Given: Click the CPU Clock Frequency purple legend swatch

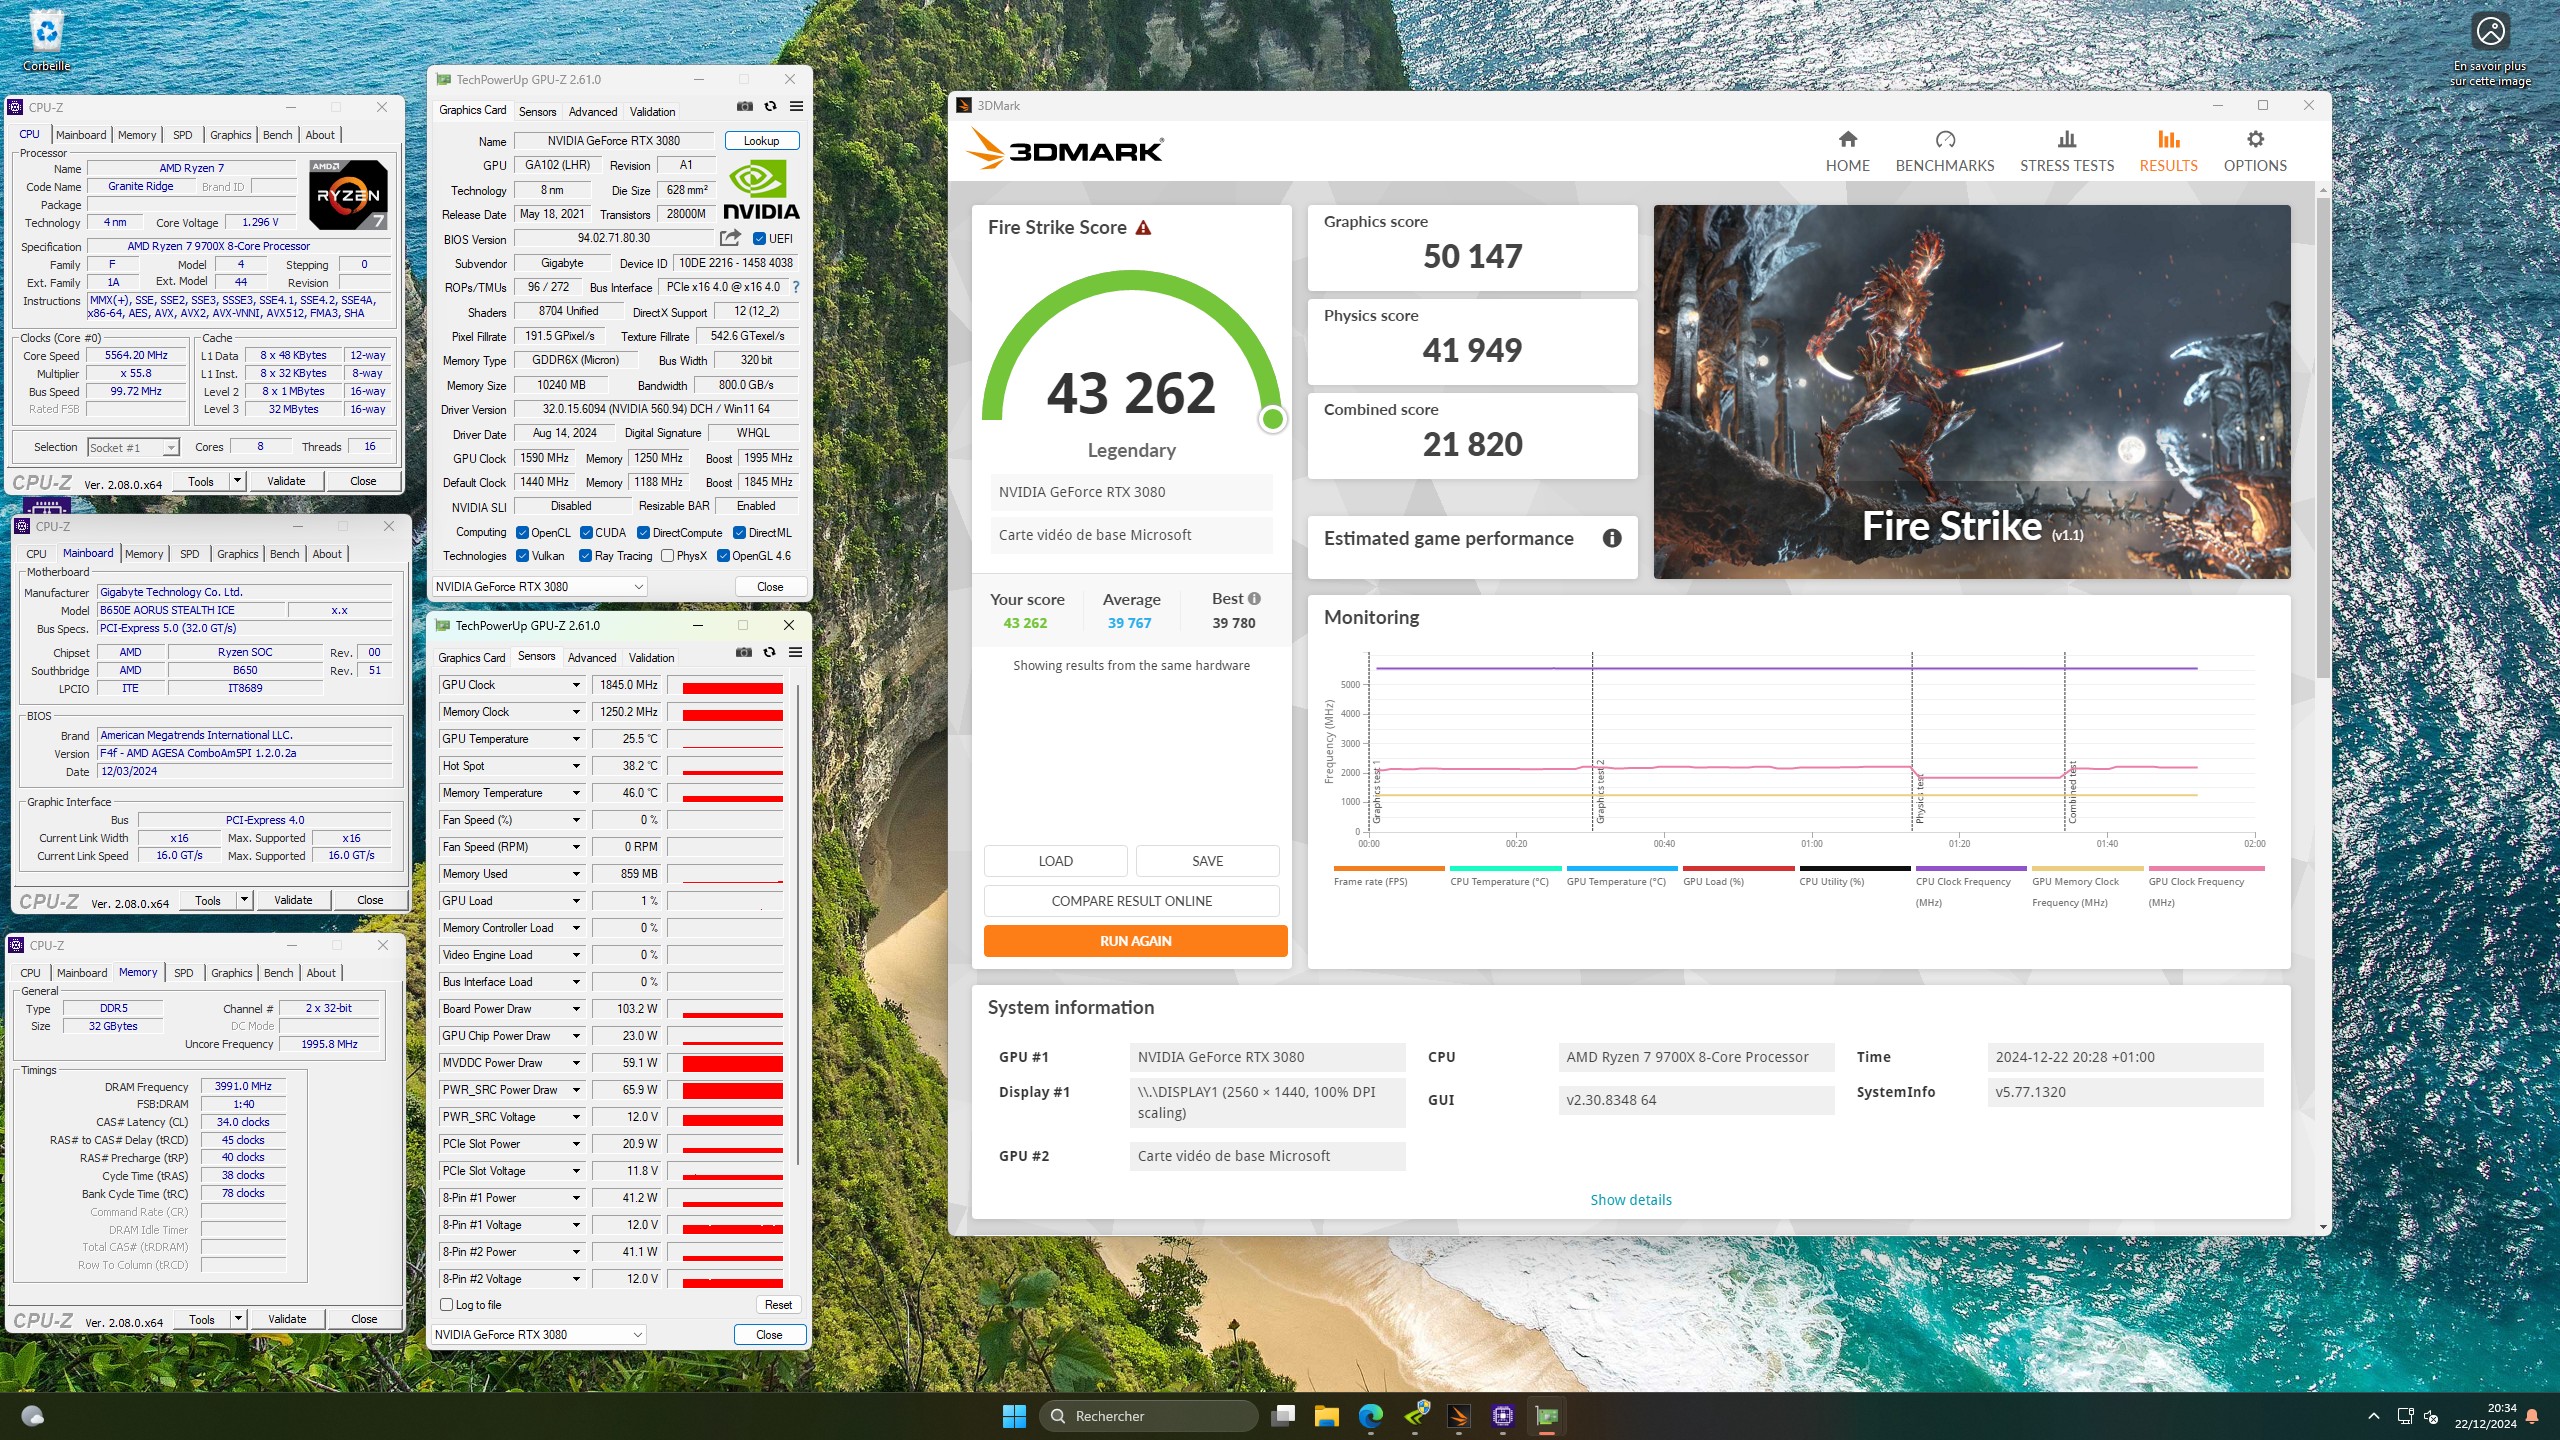Looking at the screenshot, I should [1971, 868].
